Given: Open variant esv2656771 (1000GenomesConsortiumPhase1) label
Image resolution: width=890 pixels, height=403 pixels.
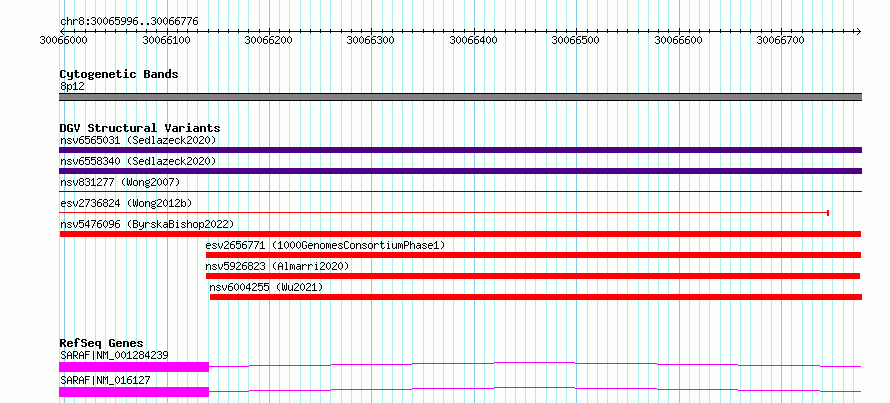Looking at the screenshot, I should [325, 245].
